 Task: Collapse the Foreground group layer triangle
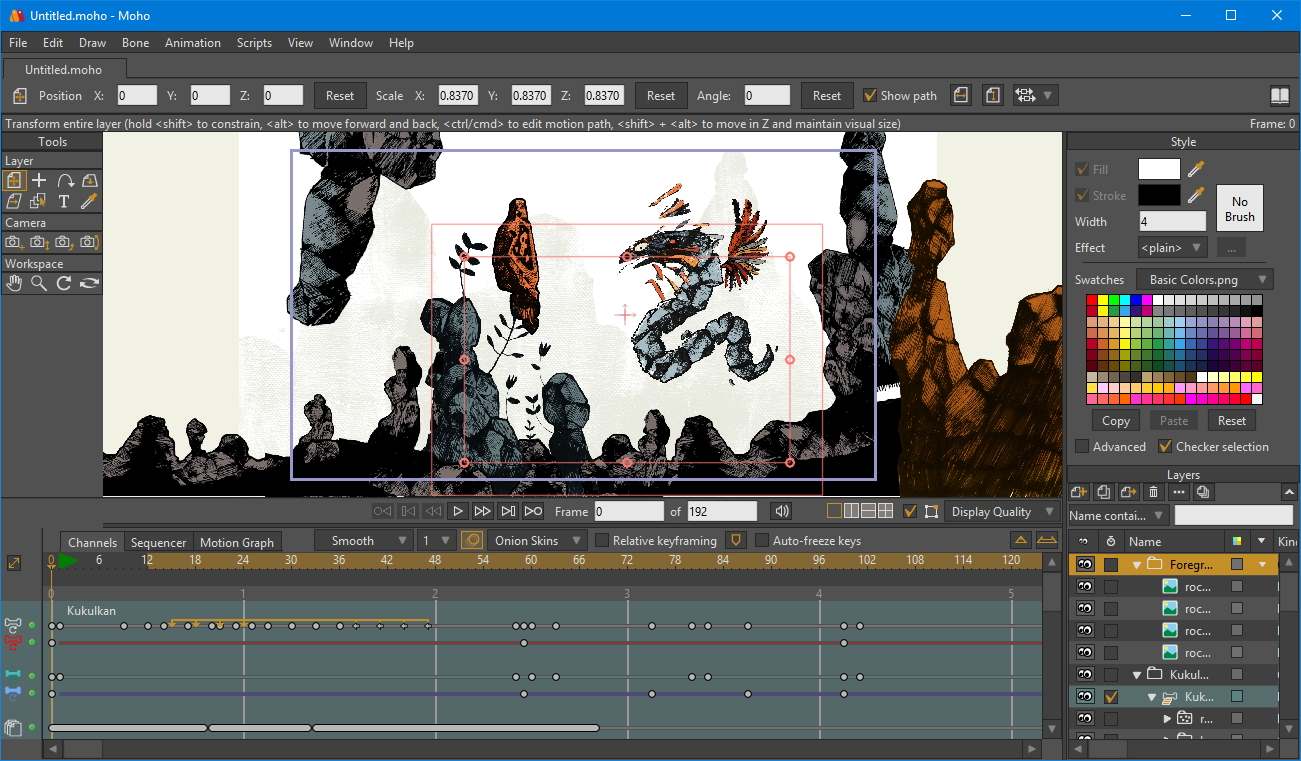coord(1137,565)
